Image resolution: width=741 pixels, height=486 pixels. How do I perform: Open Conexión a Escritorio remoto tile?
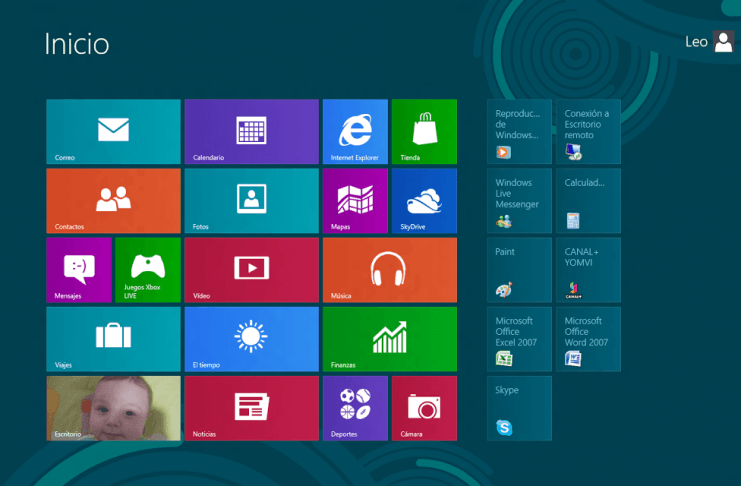[x=588, y=131]
